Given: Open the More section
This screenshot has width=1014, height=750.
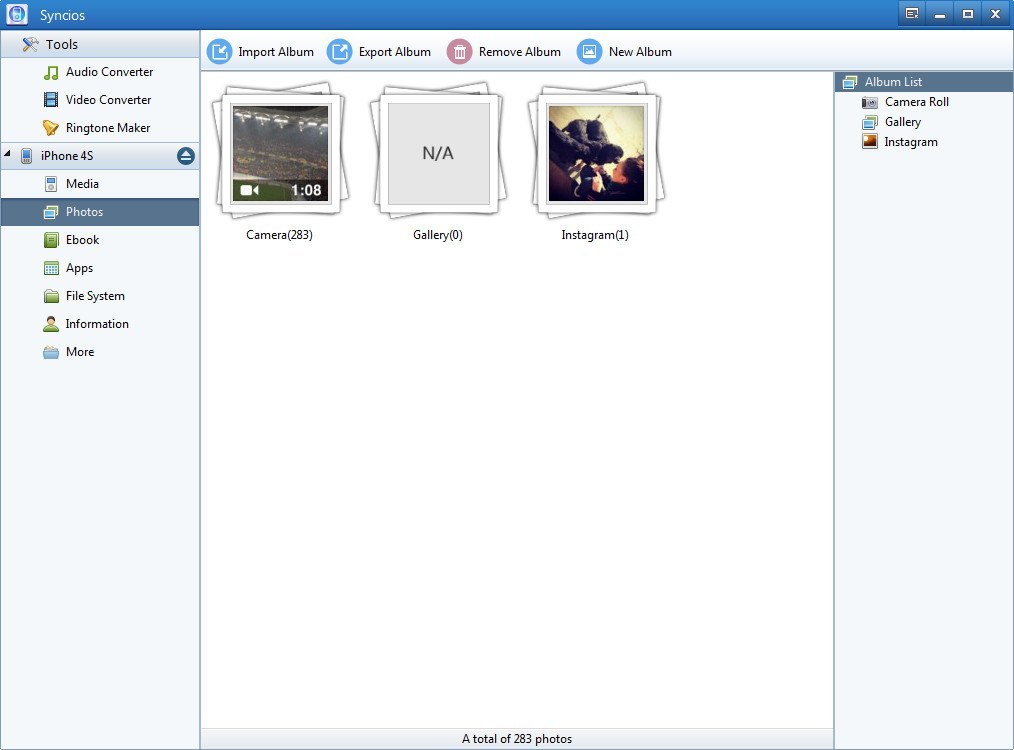Looking at the screenshot, I should (78, 352).
